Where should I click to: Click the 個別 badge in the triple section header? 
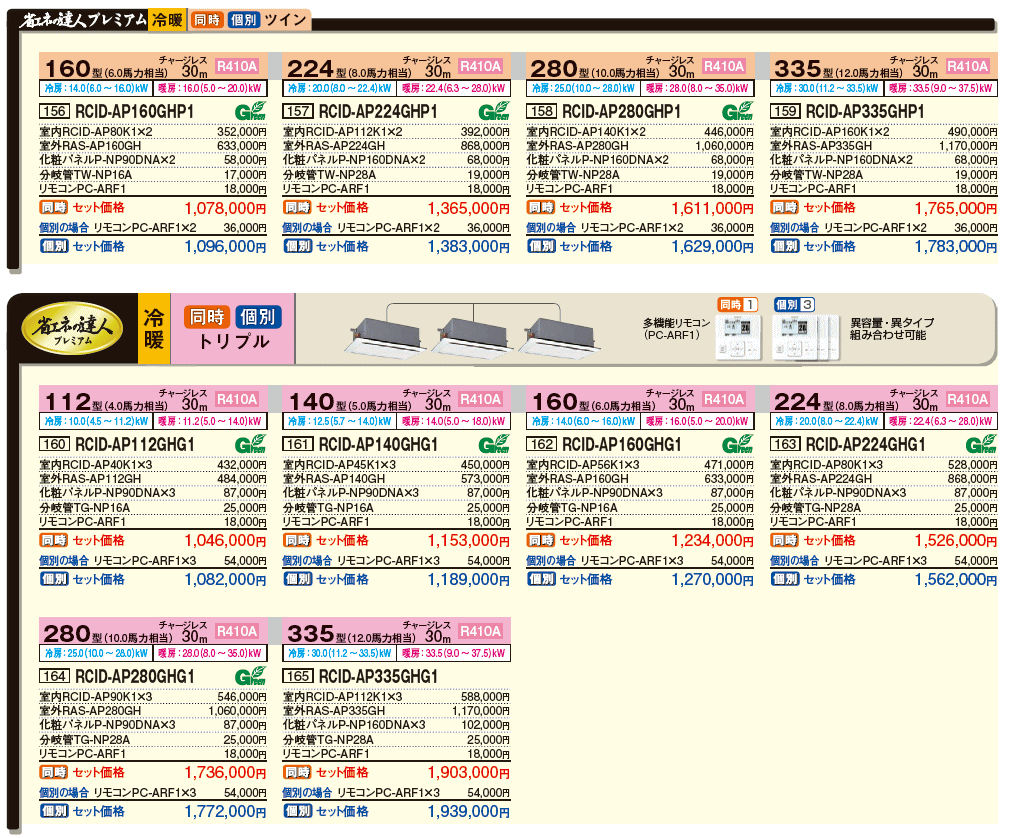point(258,317)
